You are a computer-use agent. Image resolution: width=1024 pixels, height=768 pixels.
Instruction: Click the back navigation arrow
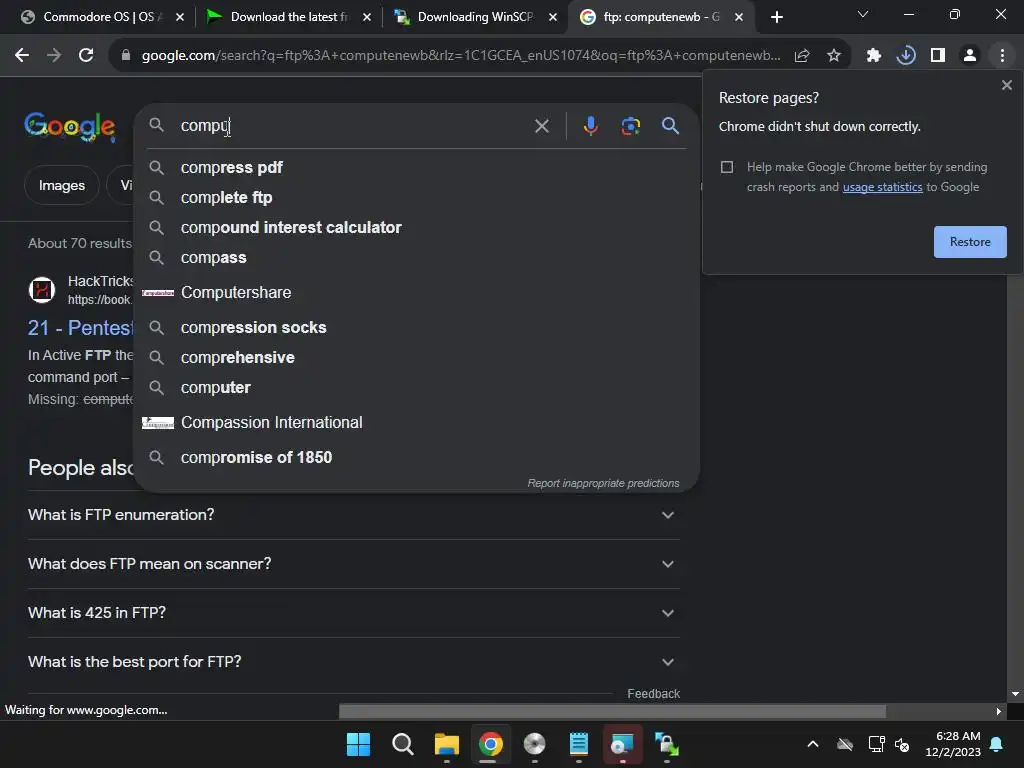pyautogui.click(x=22, y=56)
